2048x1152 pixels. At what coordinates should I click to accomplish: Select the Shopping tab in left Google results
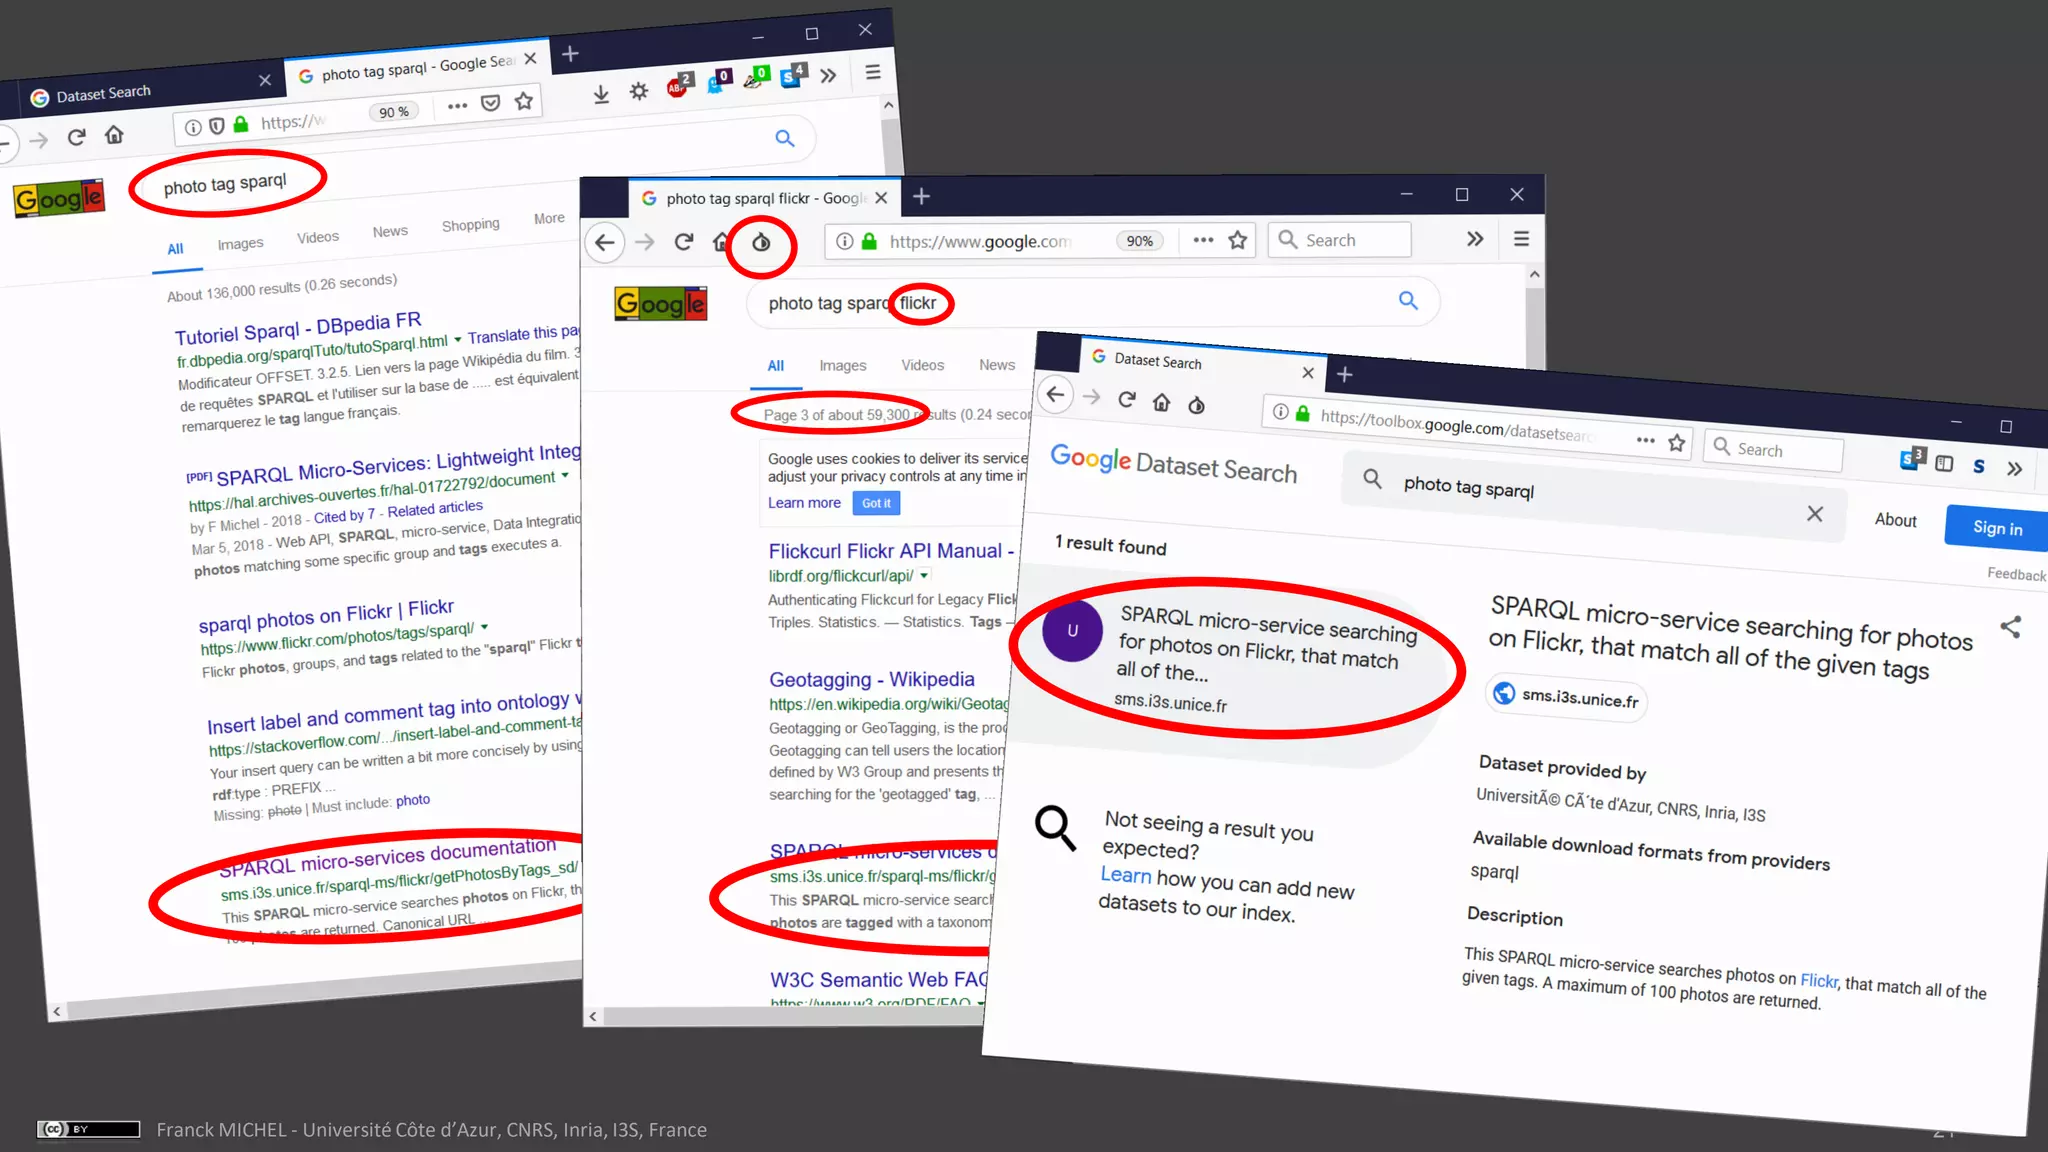470,225
